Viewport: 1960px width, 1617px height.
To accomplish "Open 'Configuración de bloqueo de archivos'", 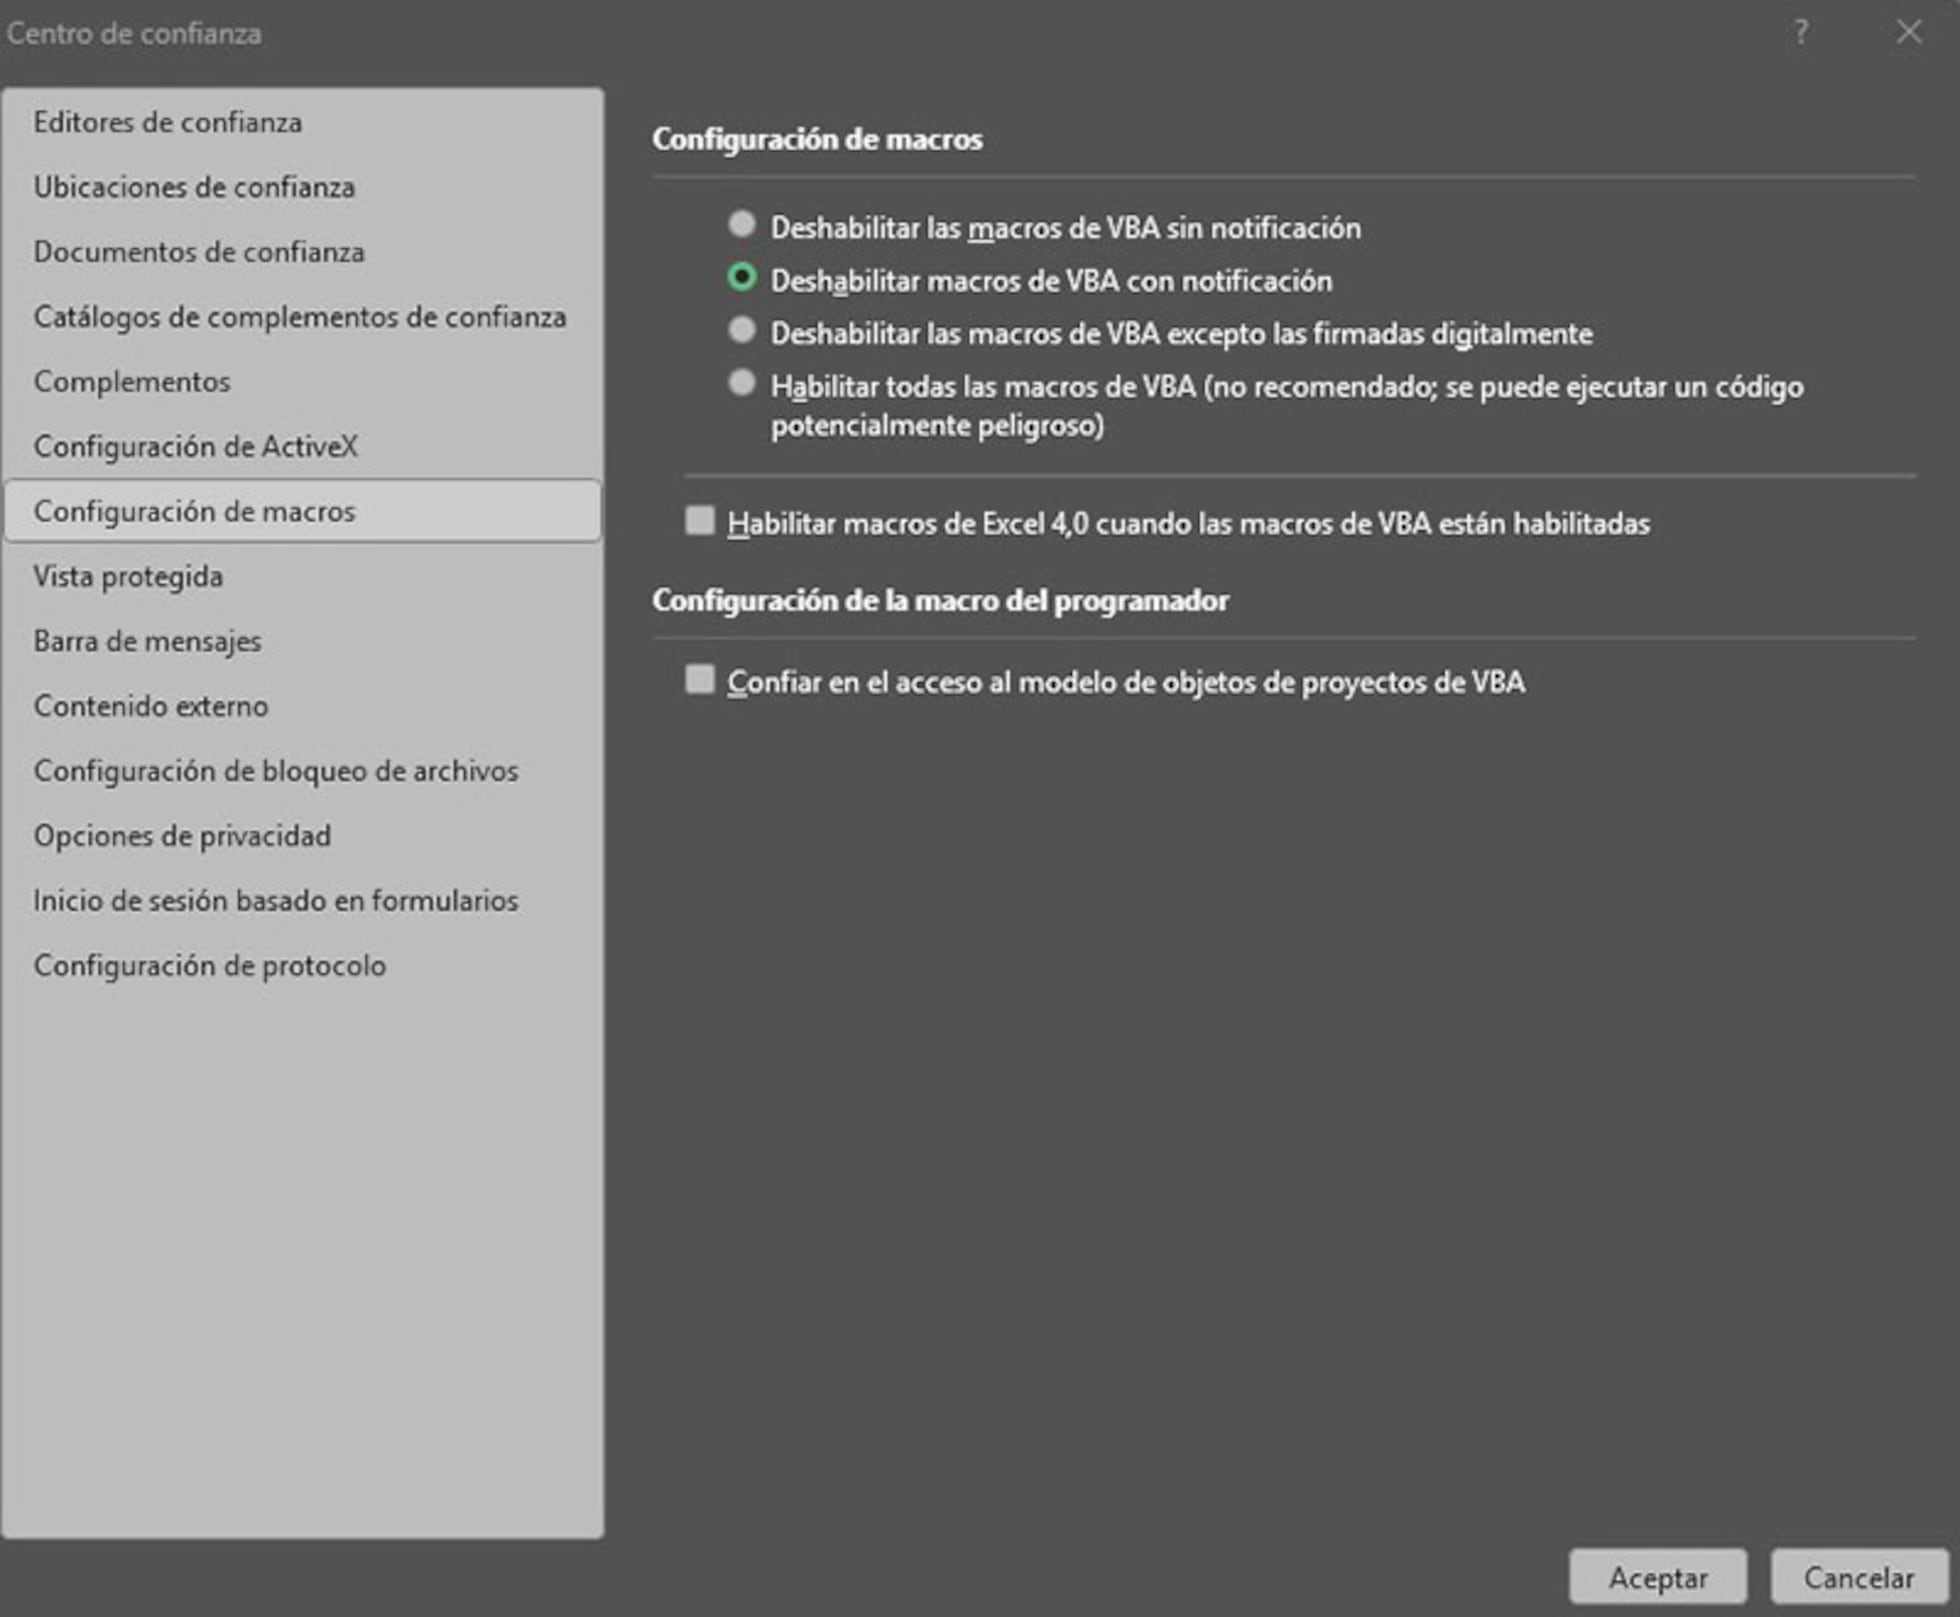I will pyautogui.click(x=276, y=771).
